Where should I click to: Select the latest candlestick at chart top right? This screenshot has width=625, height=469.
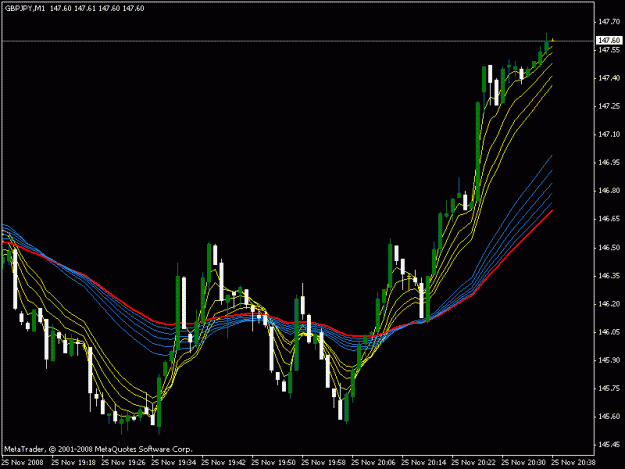coord(552,40)
